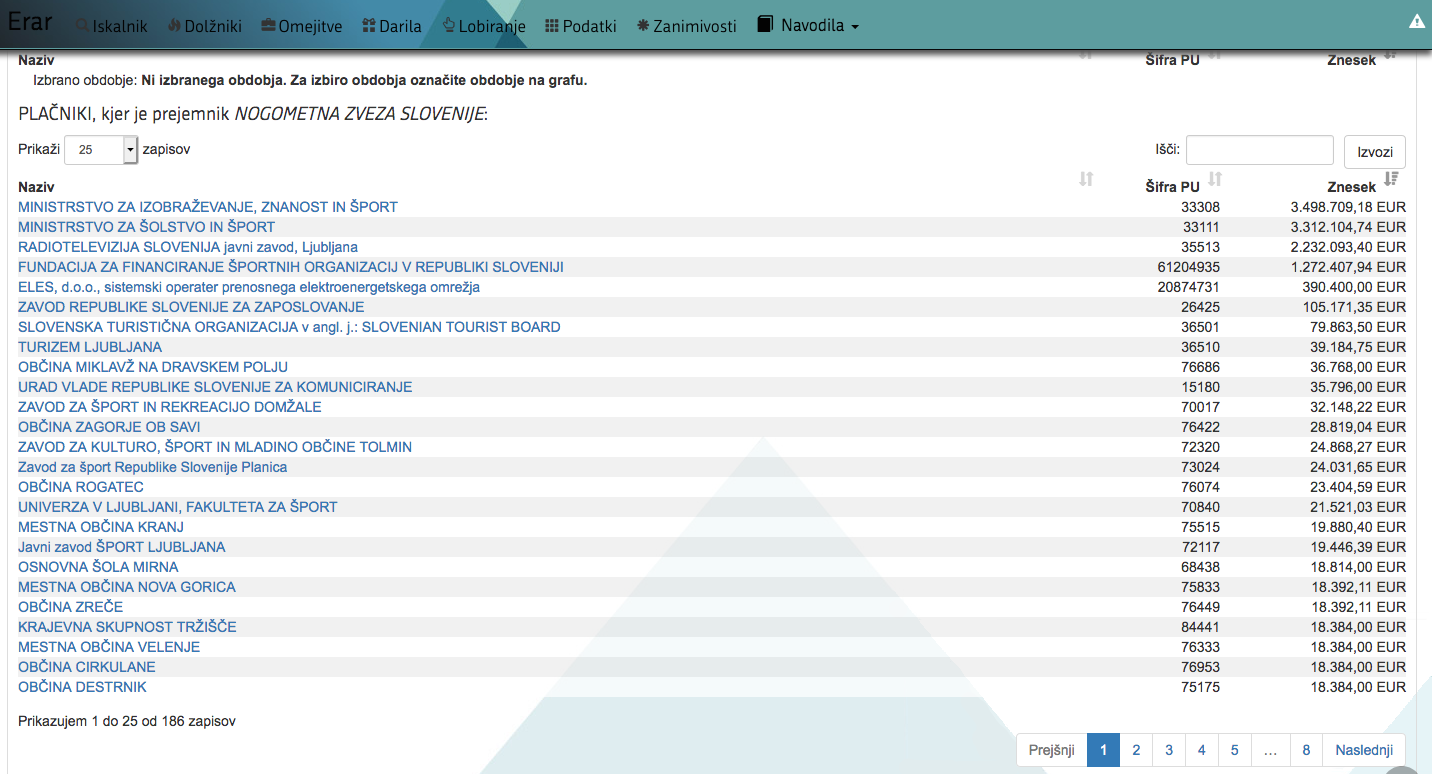Open the Prikaži records-per-page selector
This screenshot has height=774, width=1432.
[101, 150]
